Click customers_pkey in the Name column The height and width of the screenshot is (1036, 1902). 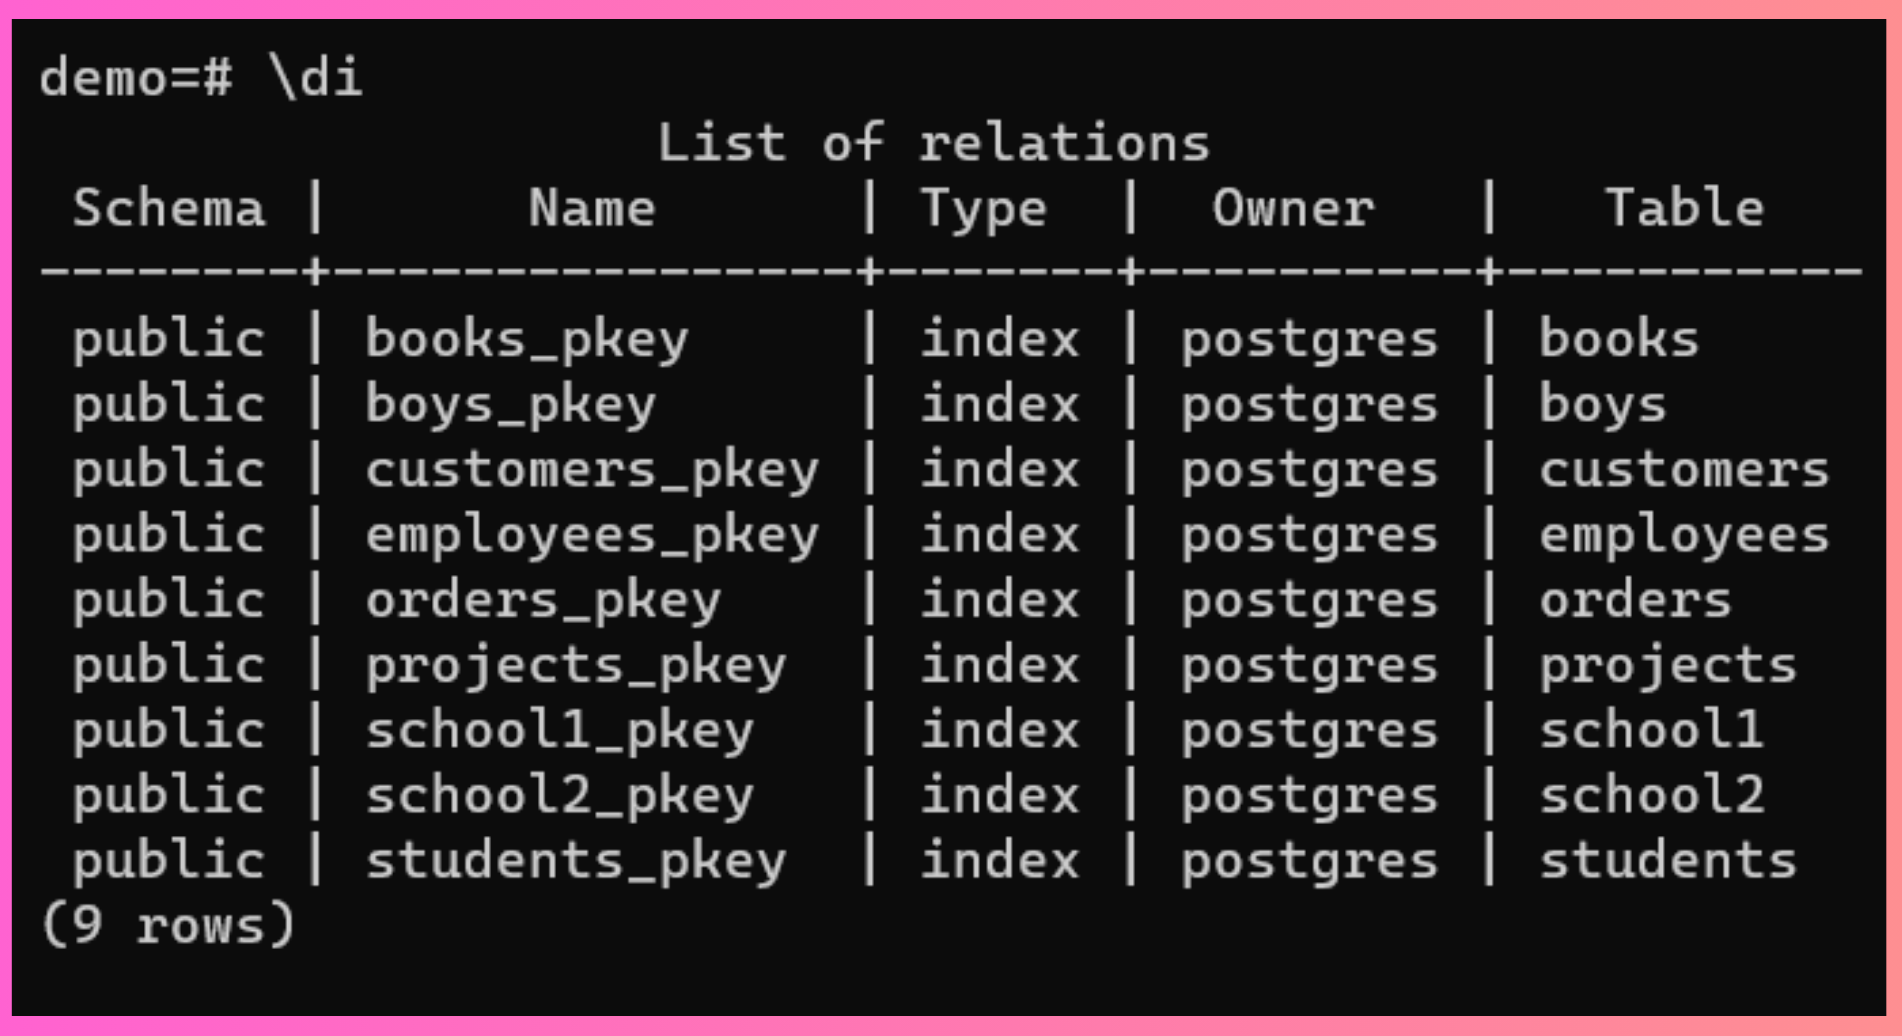[x=592, y=471]
